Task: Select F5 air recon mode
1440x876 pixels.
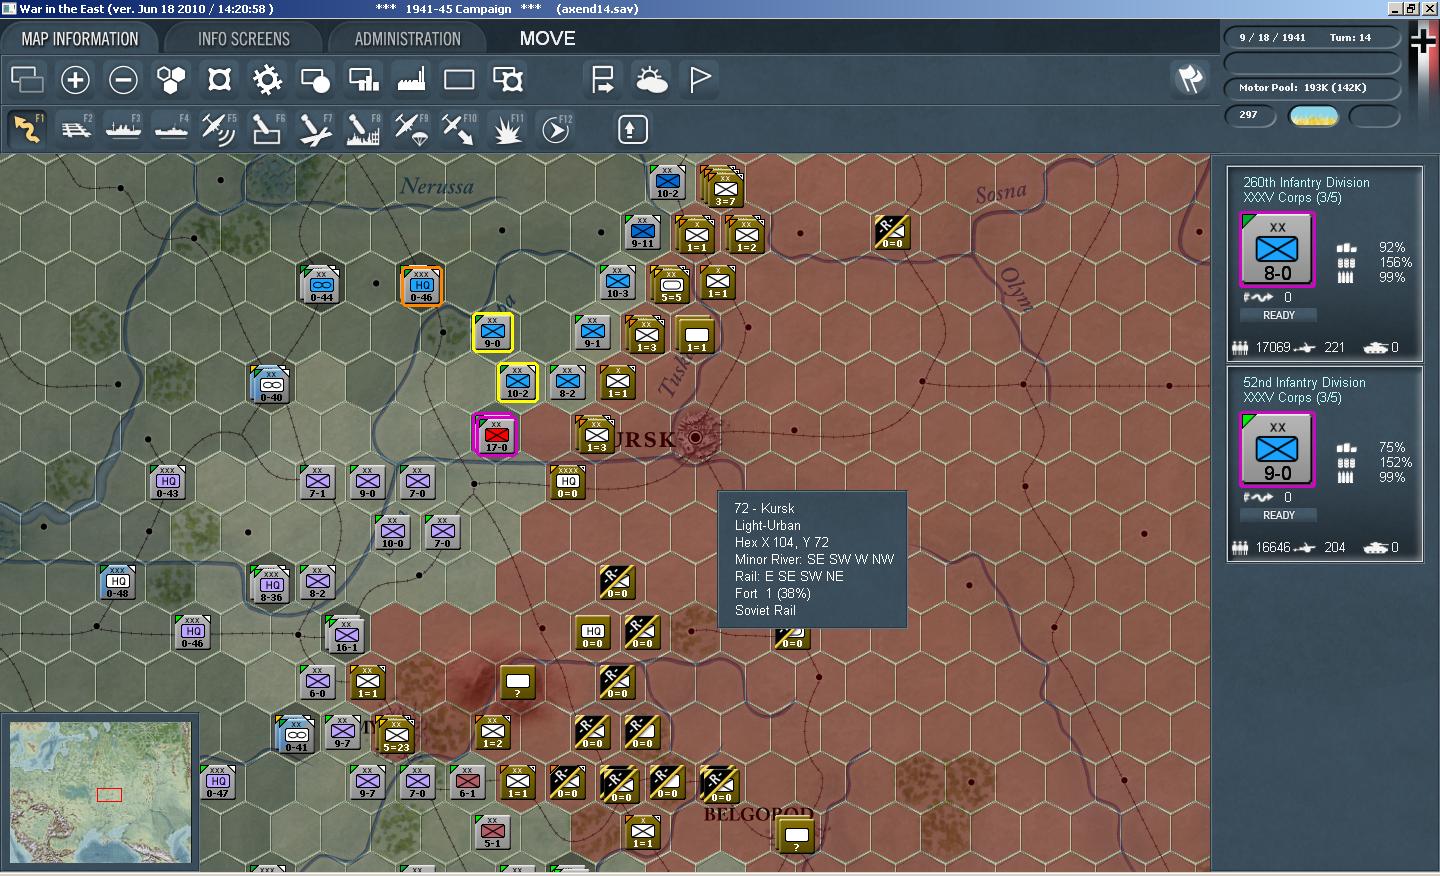Action: 219,129
